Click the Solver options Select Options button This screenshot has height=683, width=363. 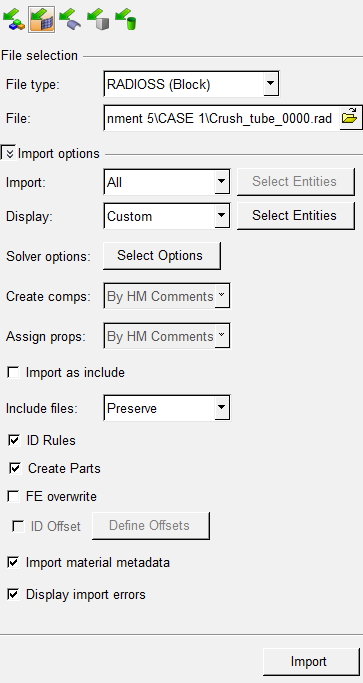click(x=162, y=256)
